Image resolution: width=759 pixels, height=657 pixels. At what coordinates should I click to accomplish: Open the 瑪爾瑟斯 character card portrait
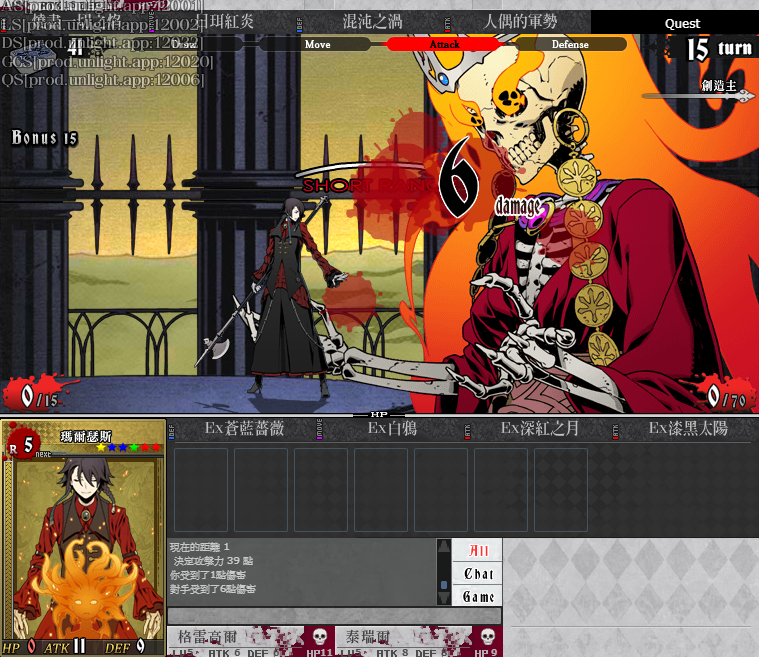pos(85,547)
